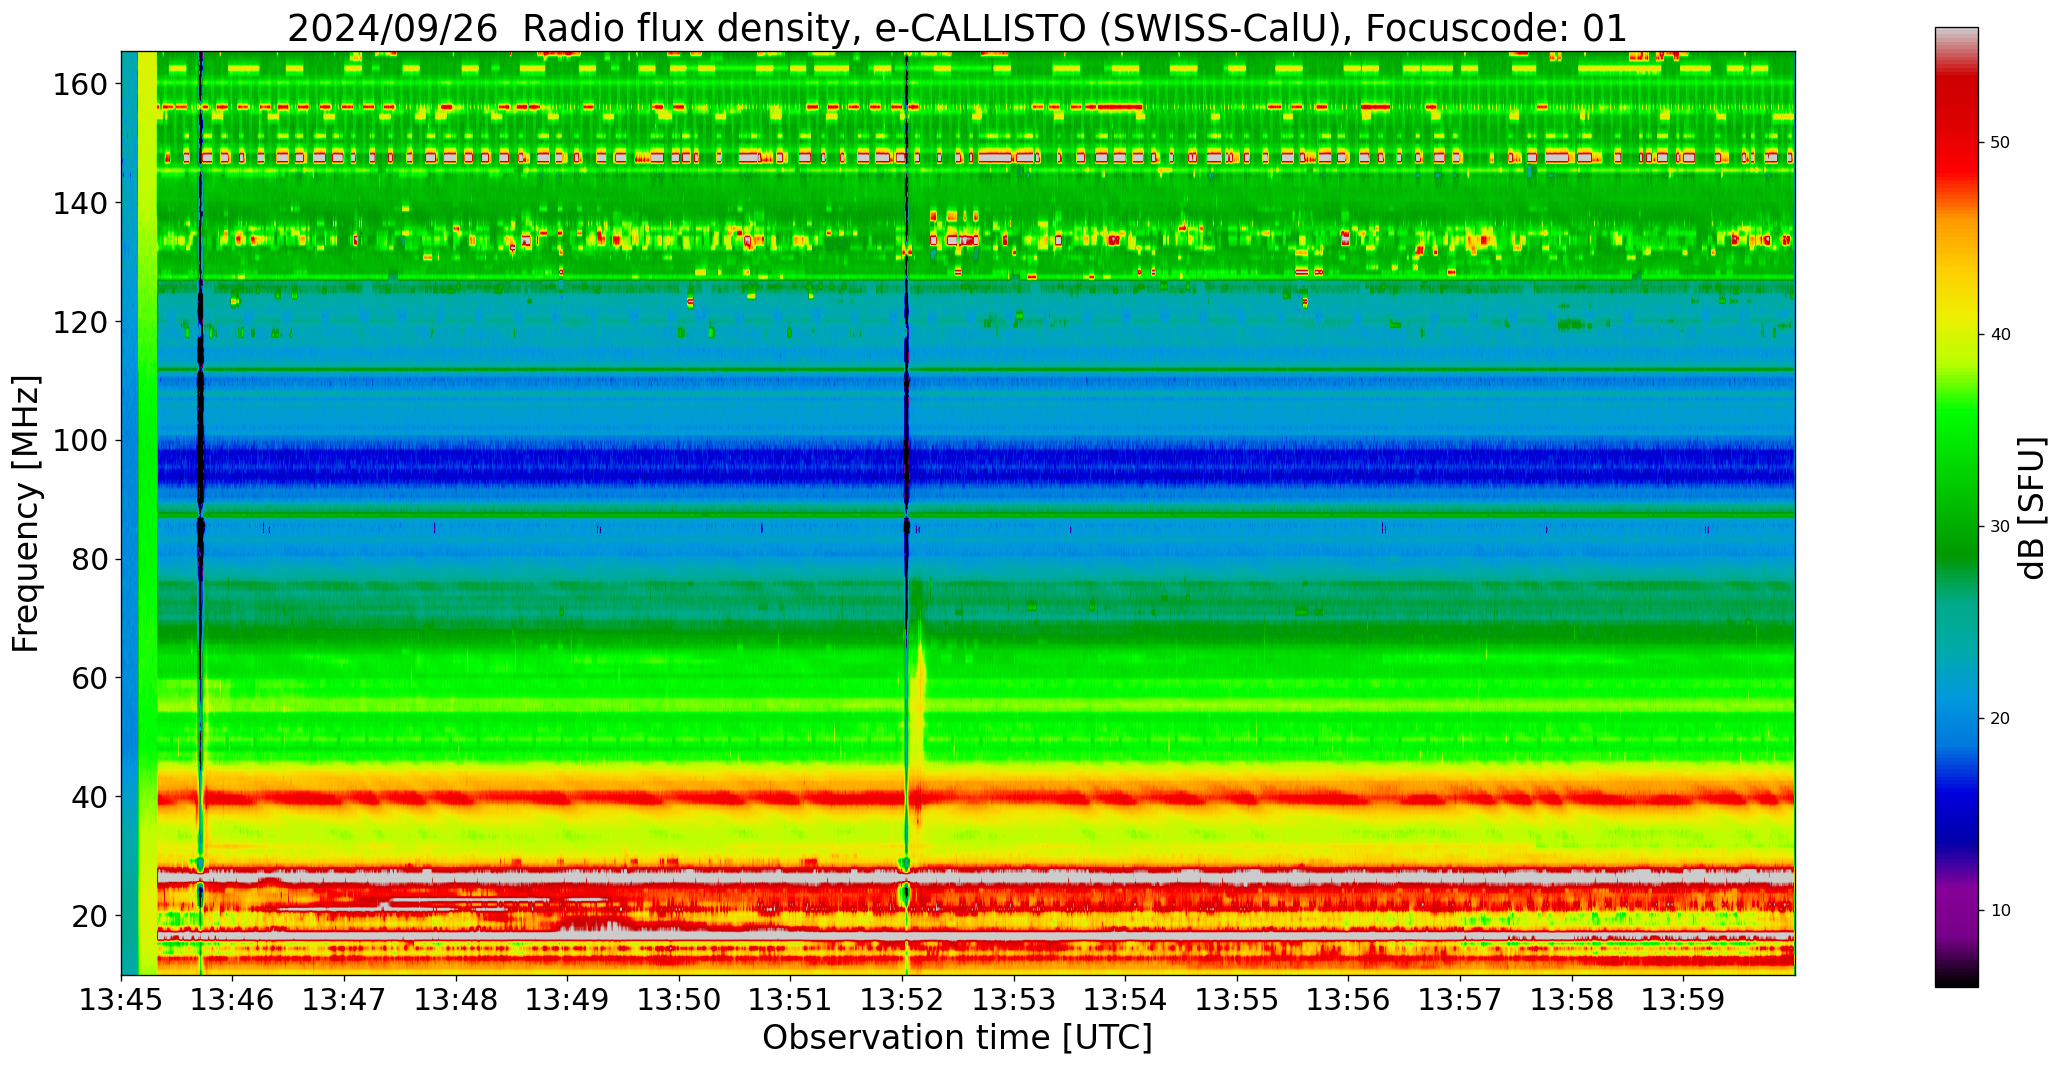The width and height of the screenshot is (2062, 1067).
Task: Click the 13:54 time tick label
Action: 1125,999
